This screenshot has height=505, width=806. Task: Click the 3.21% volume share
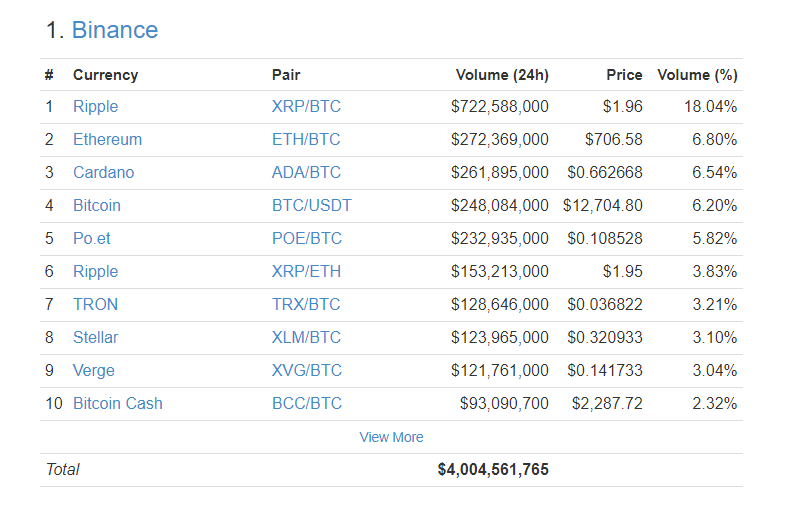715,304
